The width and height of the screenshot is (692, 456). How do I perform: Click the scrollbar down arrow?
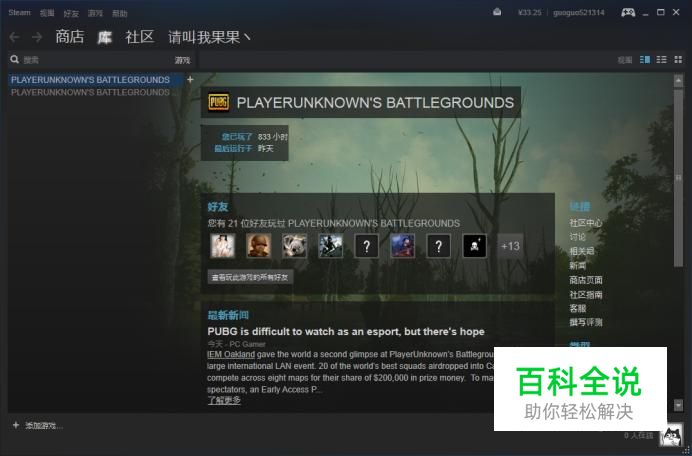point(678,405)
